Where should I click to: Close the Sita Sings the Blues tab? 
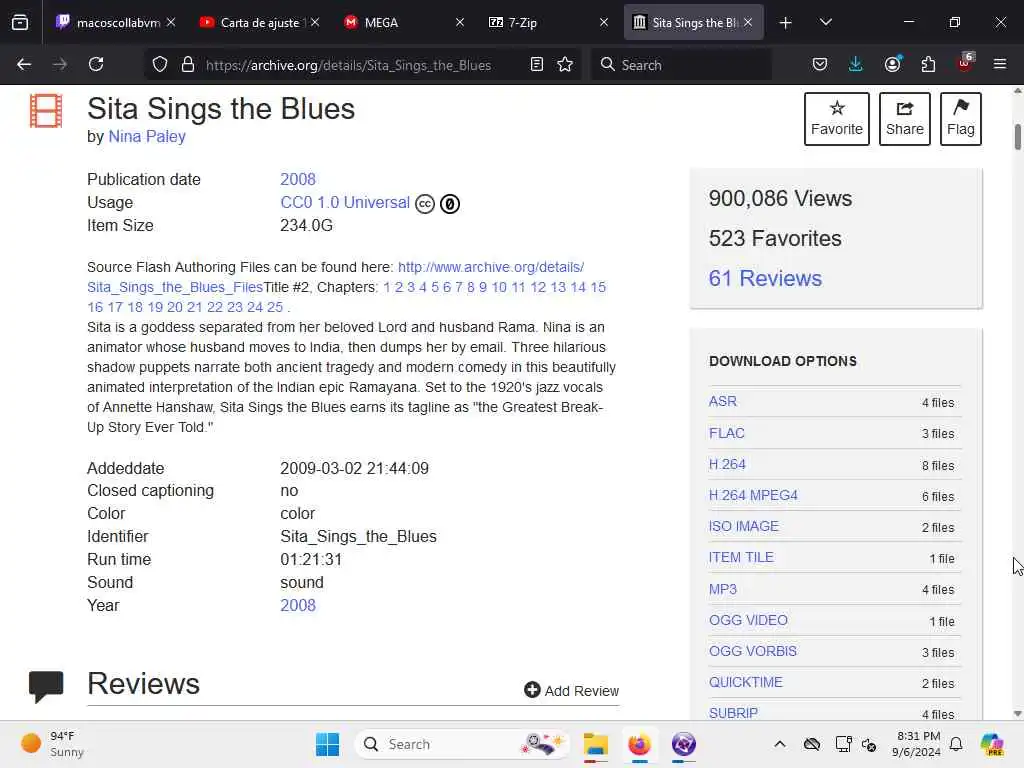coord(748,22)
